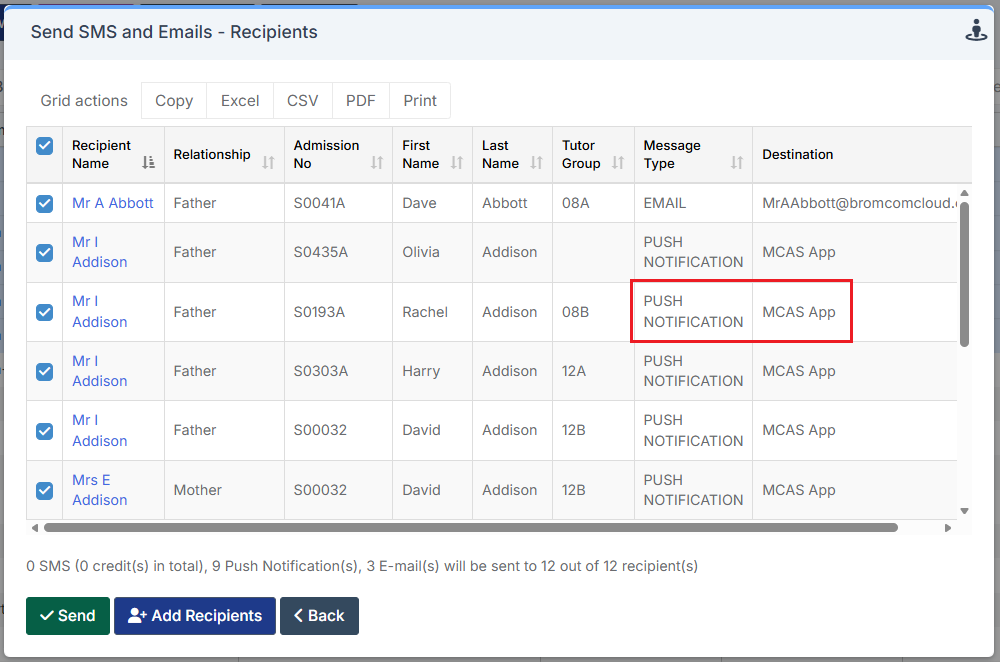
Task: Uncheck the Mr A Abbott row
Action: pos(45,203)
